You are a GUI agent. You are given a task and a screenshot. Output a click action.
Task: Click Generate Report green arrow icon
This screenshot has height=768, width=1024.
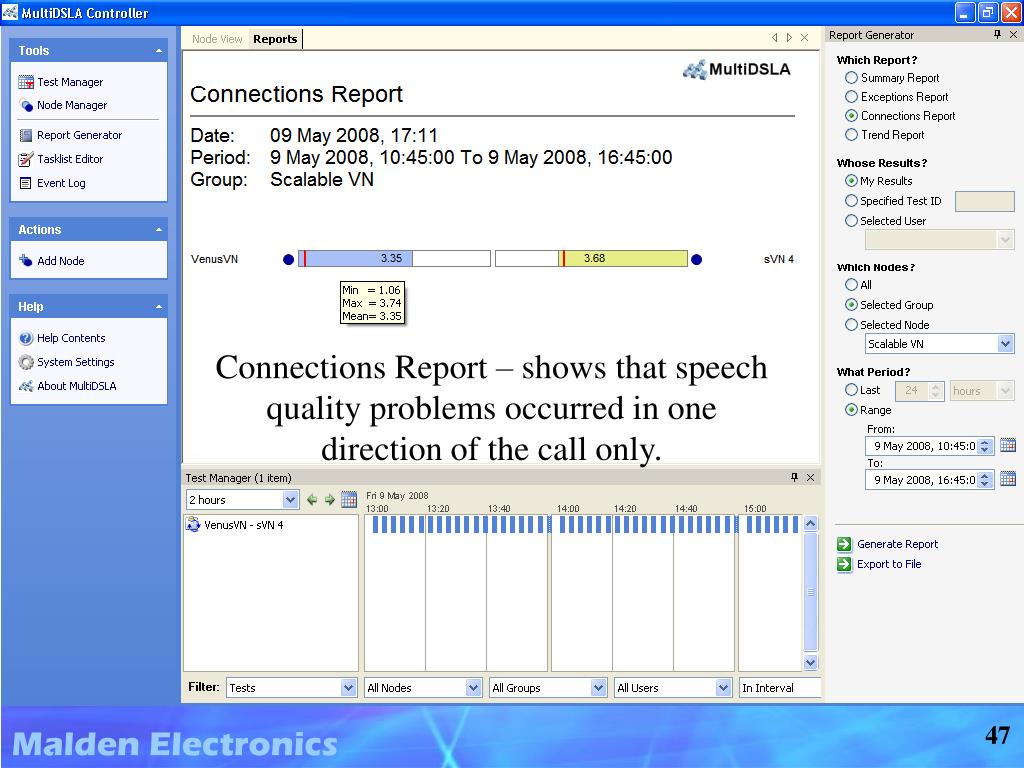[844, 544]
